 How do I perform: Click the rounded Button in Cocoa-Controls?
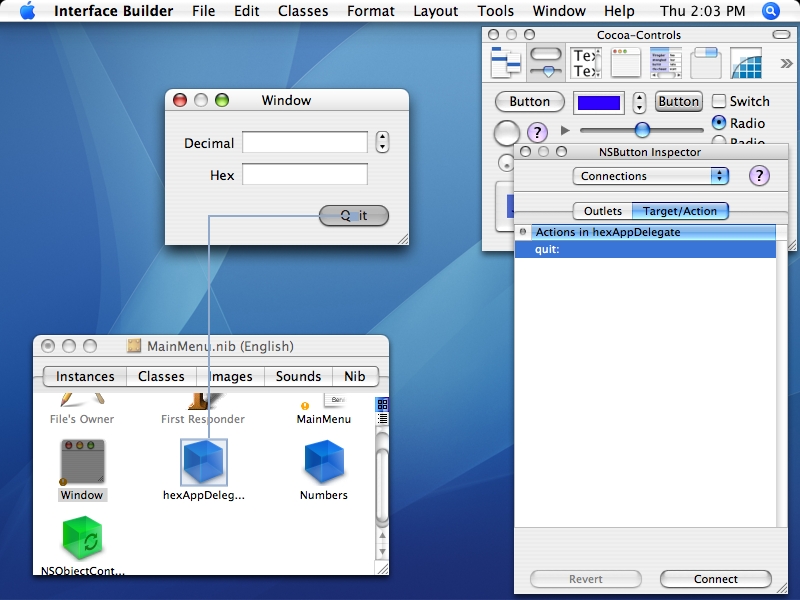[530, 102]
